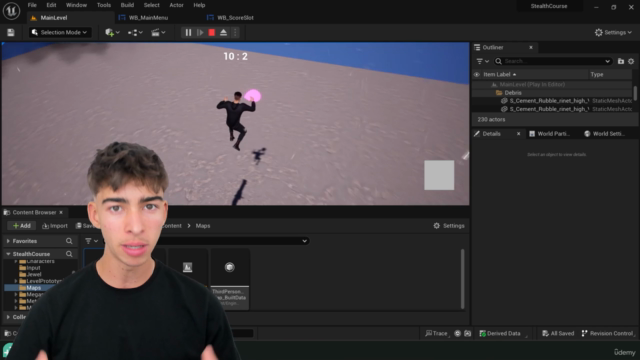The image size is (640, 360).
Task: Open the Outliner filter dropdown
Action: 482,61
